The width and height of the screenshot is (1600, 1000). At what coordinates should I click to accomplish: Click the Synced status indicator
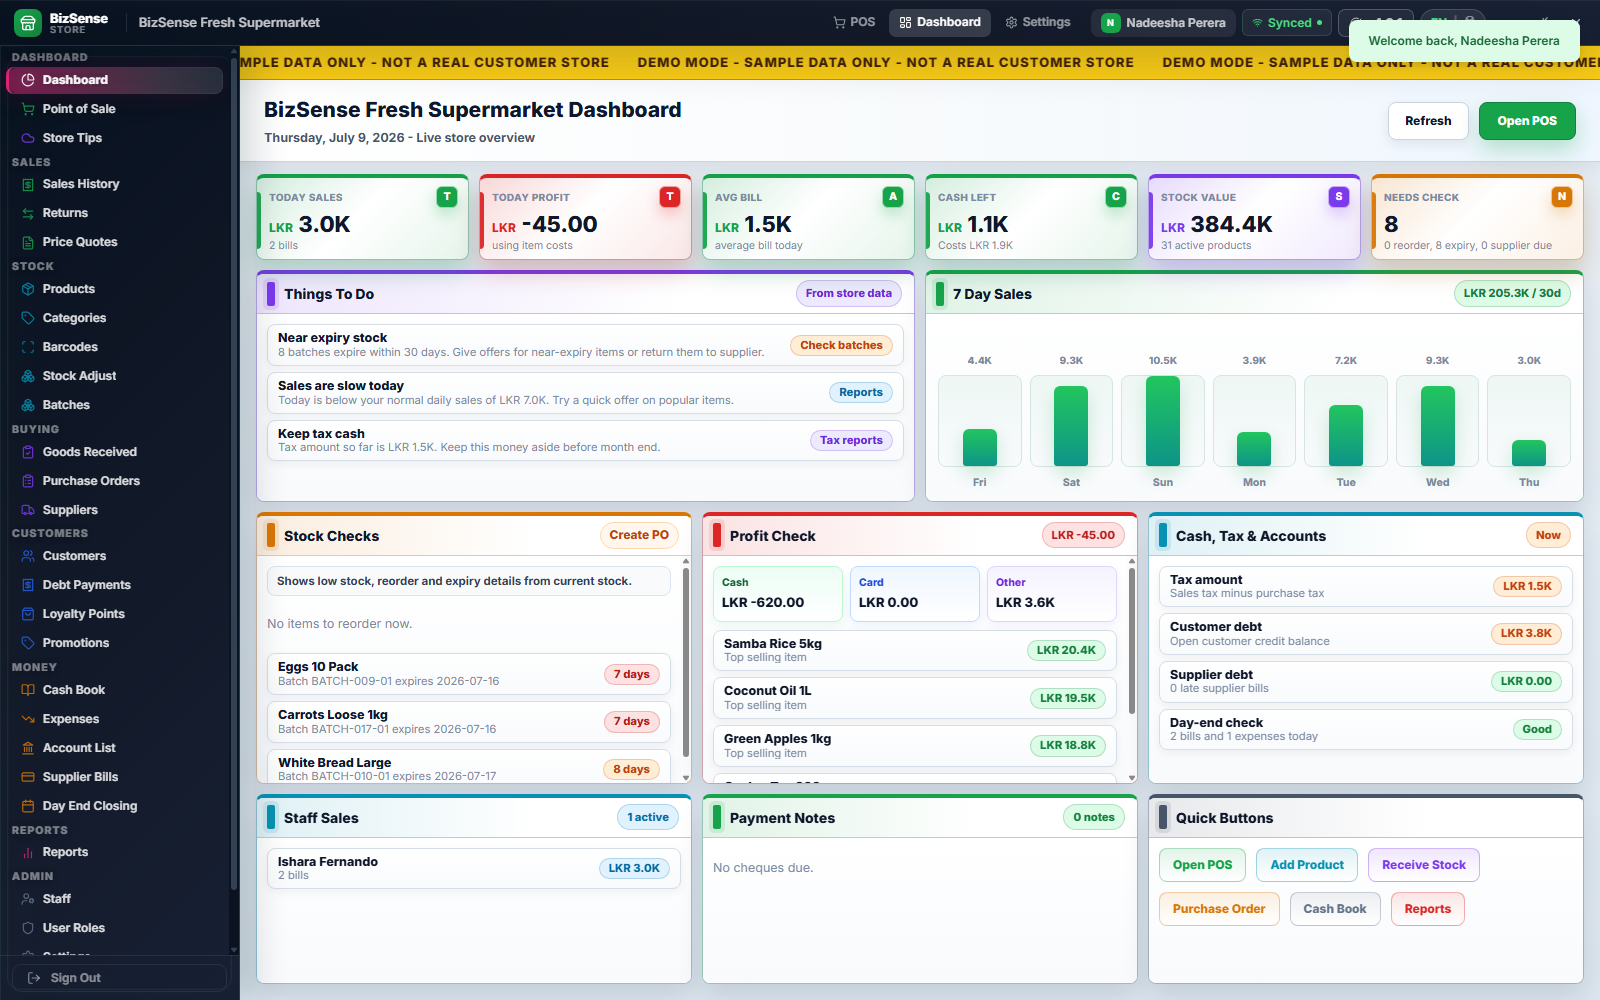1287,23
